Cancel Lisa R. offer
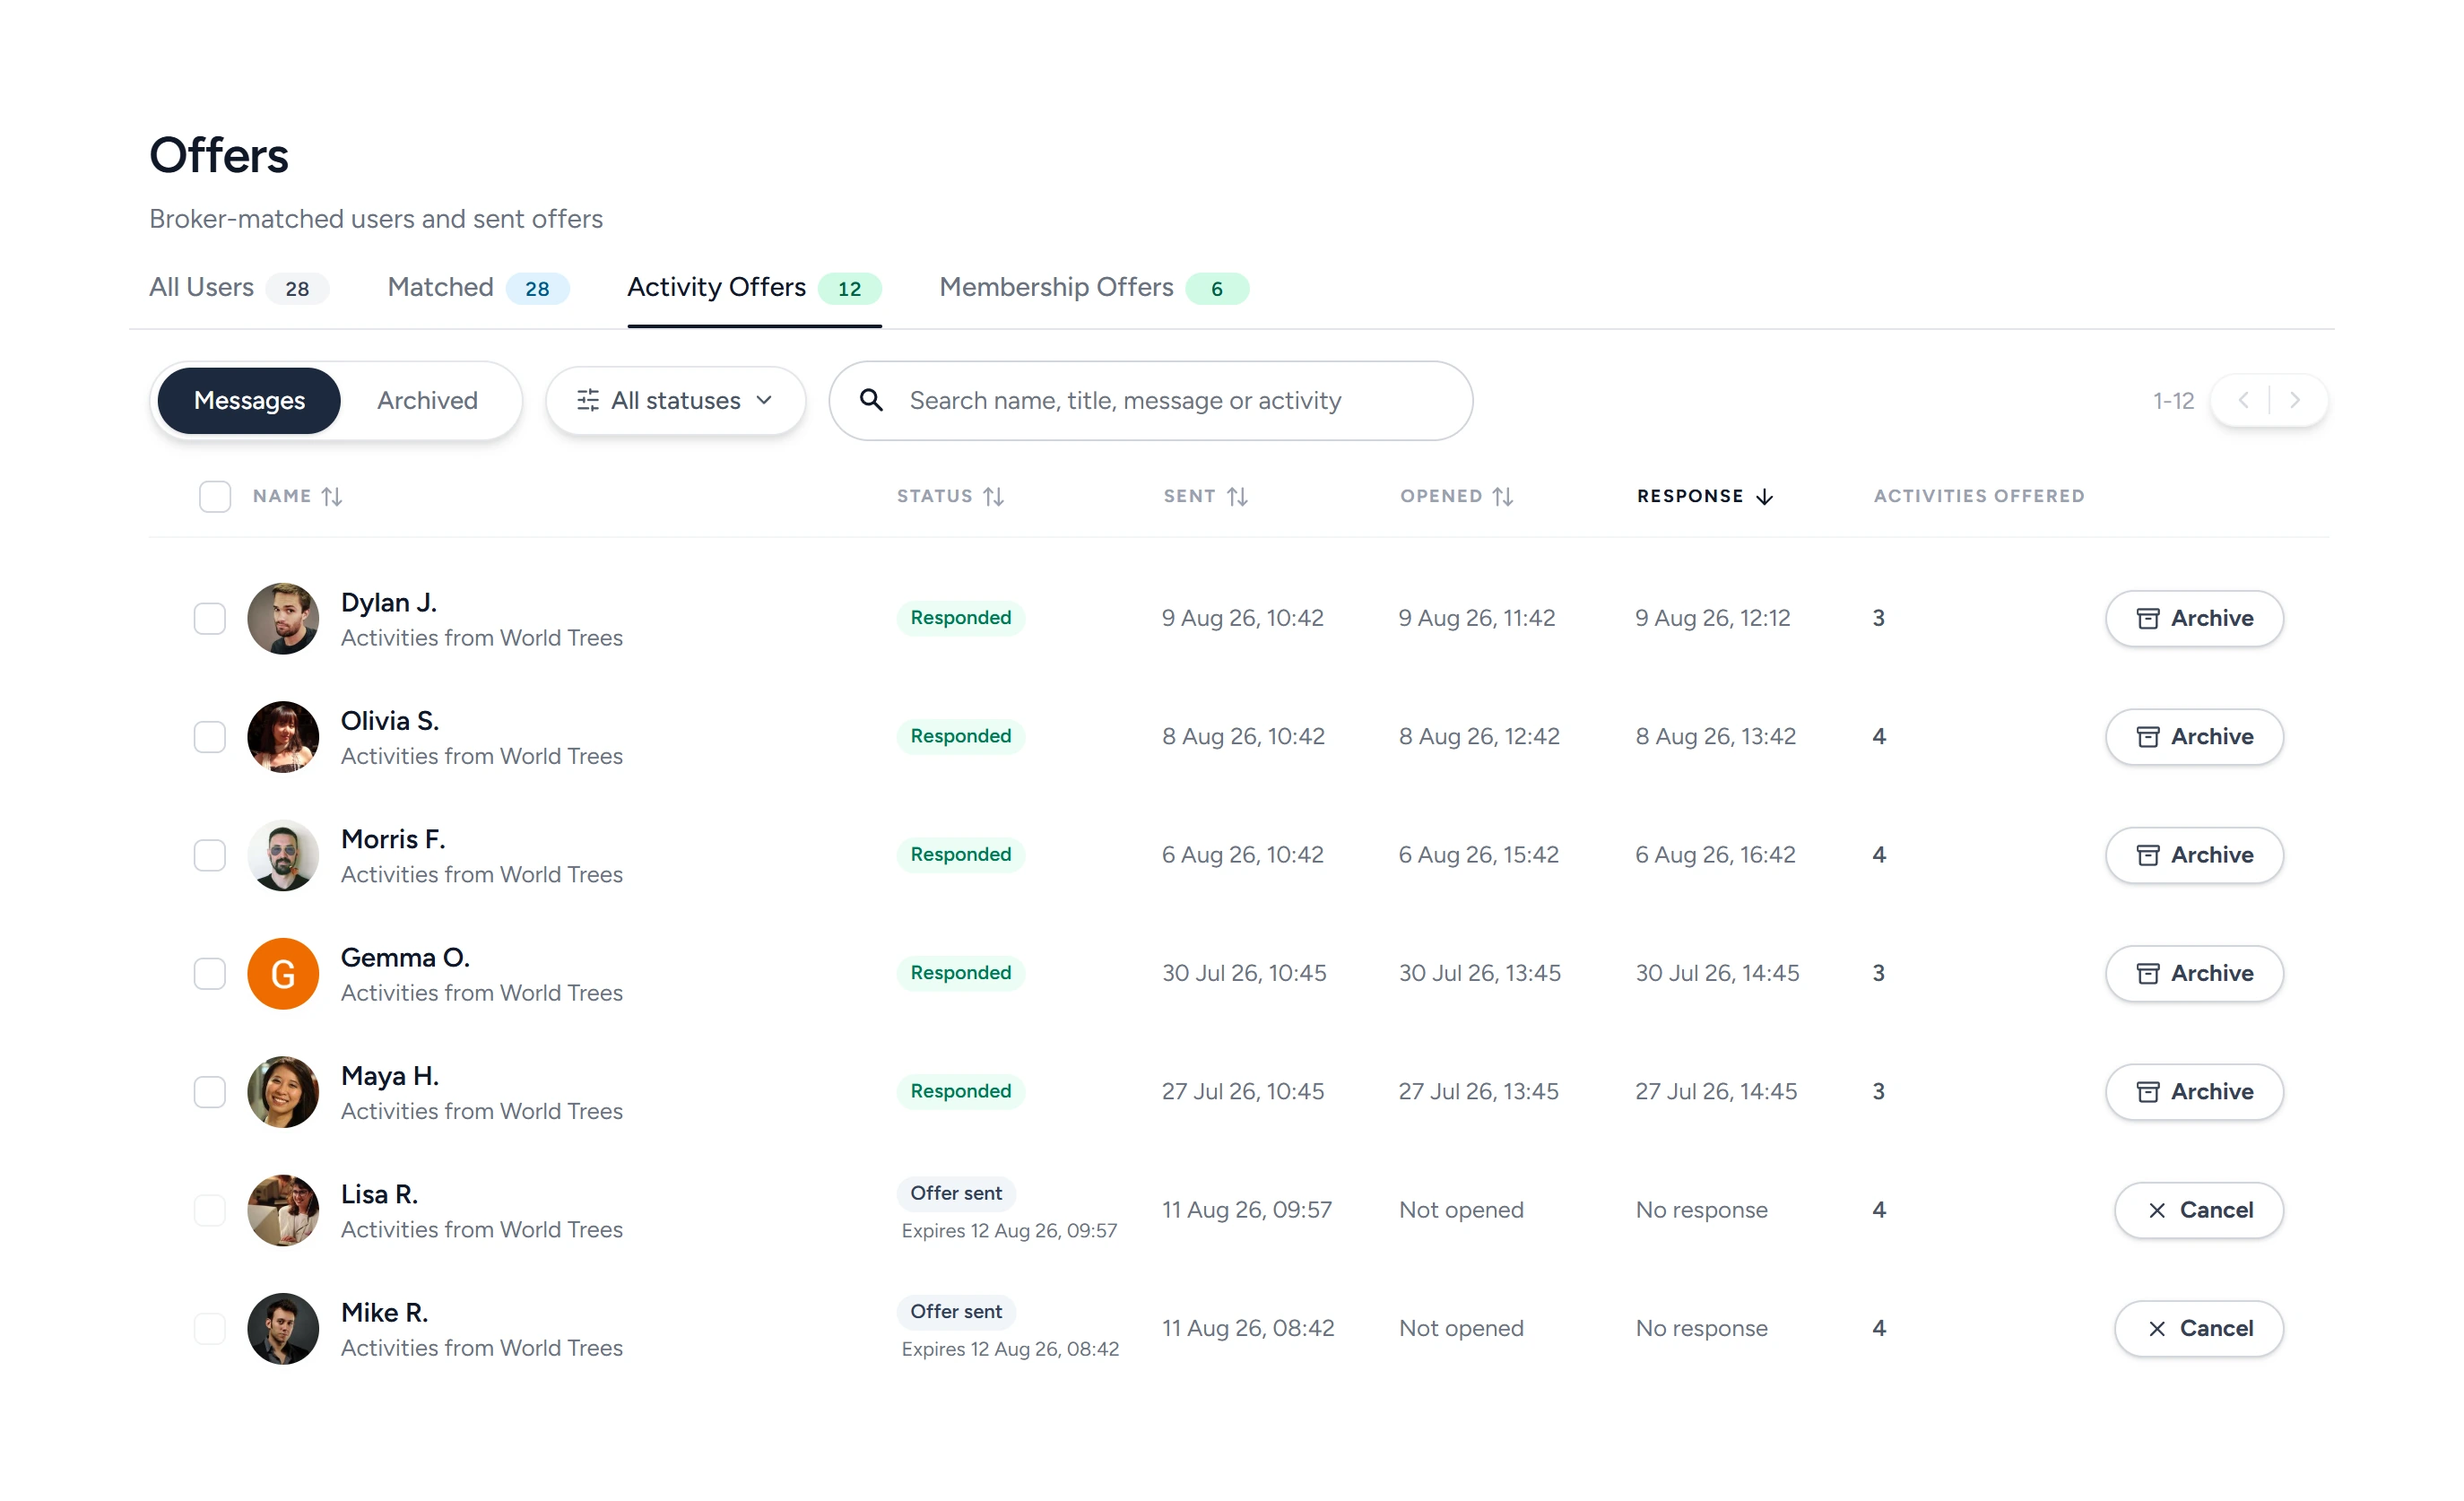The image size is (2464, 1501). [x=2198, y=1210]
